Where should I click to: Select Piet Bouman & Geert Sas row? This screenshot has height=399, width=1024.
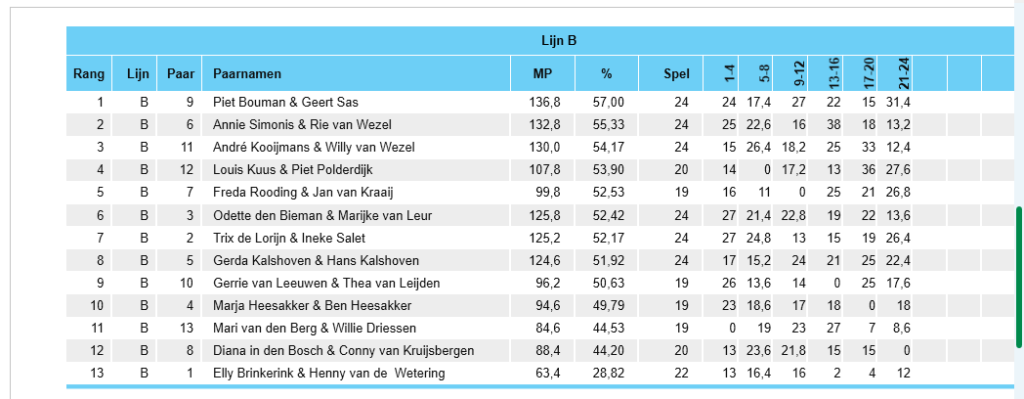[285, 103]
